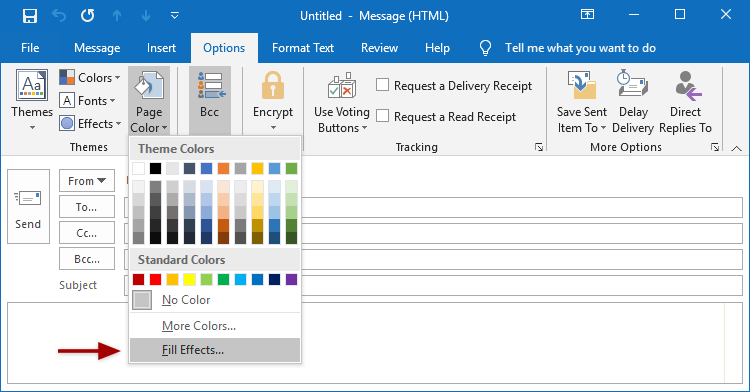Open the Themes gallery button
Image resolution: width=750 pixels, height=392 pixels.
(x=32, y=100)
